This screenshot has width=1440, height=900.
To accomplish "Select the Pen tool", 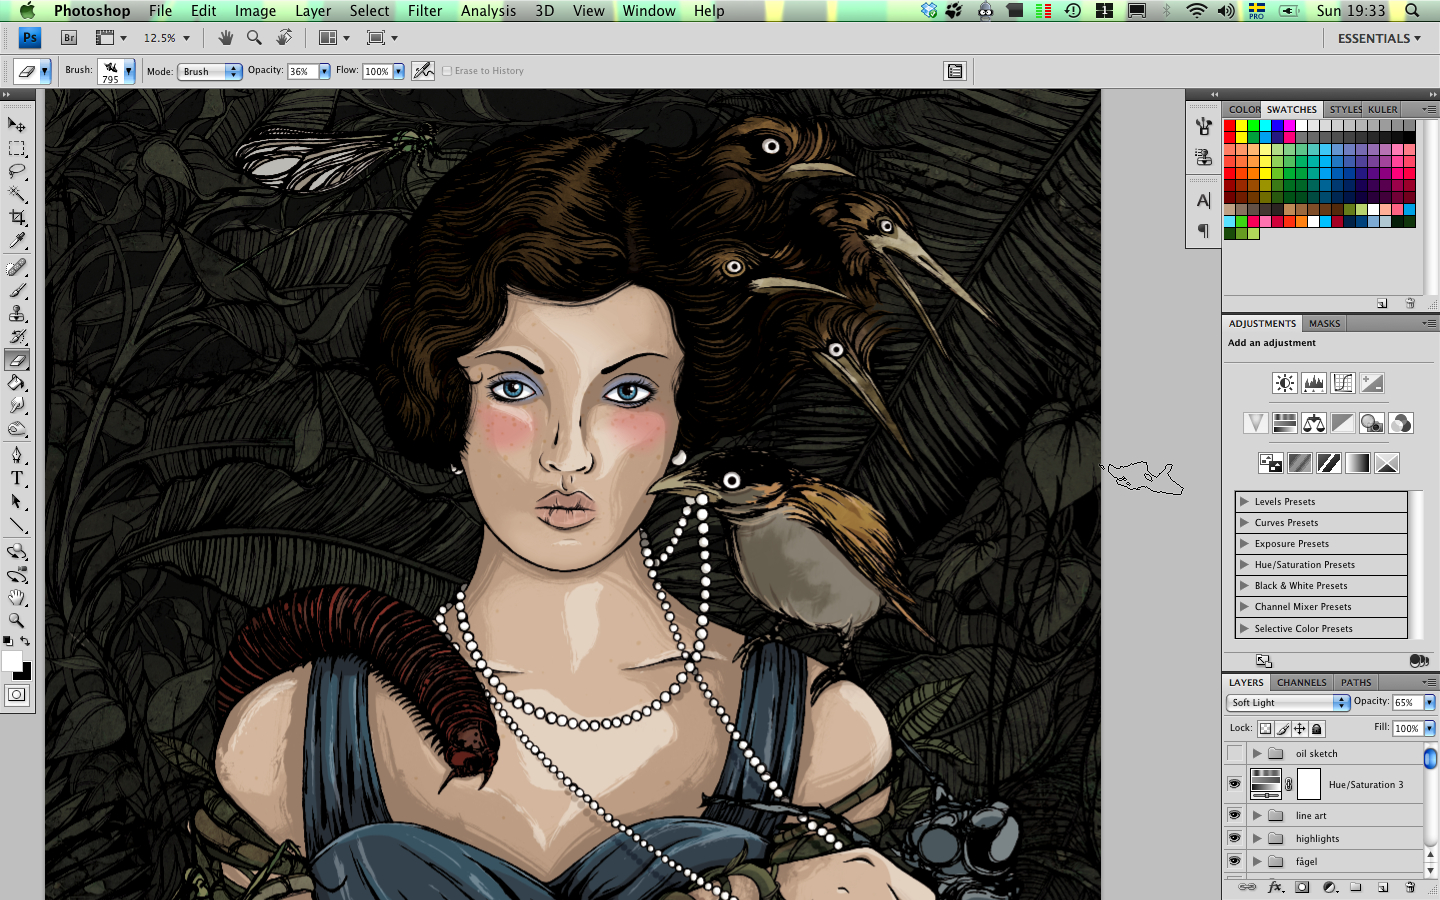I will point(17,455).
